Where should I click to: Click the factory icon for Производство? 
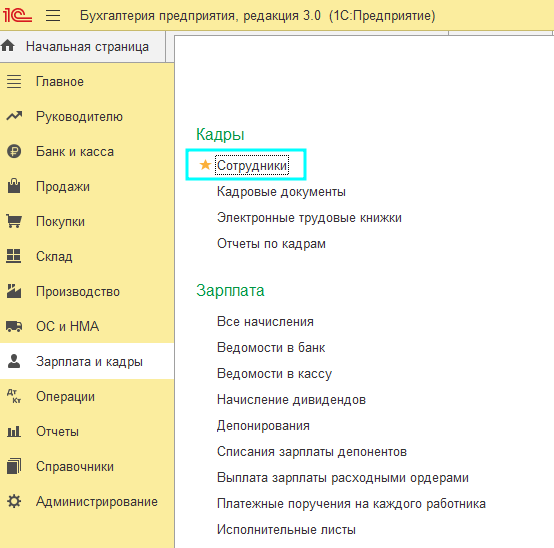point(14,291)
